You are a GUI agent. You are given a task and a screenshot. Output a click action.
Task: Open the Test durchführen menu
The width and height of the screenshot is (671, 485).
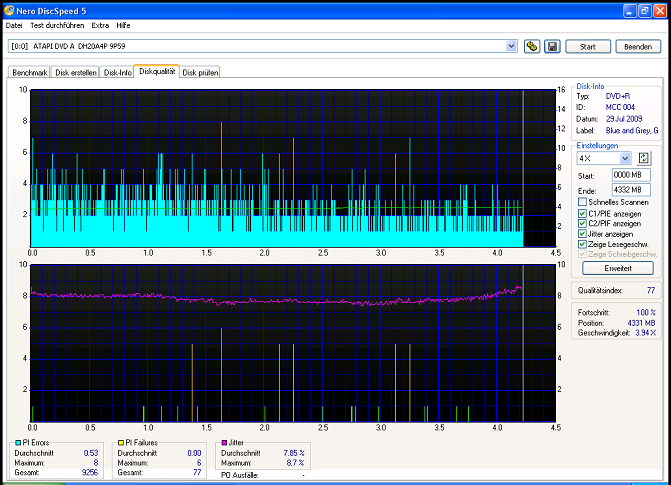click(57, 26)
